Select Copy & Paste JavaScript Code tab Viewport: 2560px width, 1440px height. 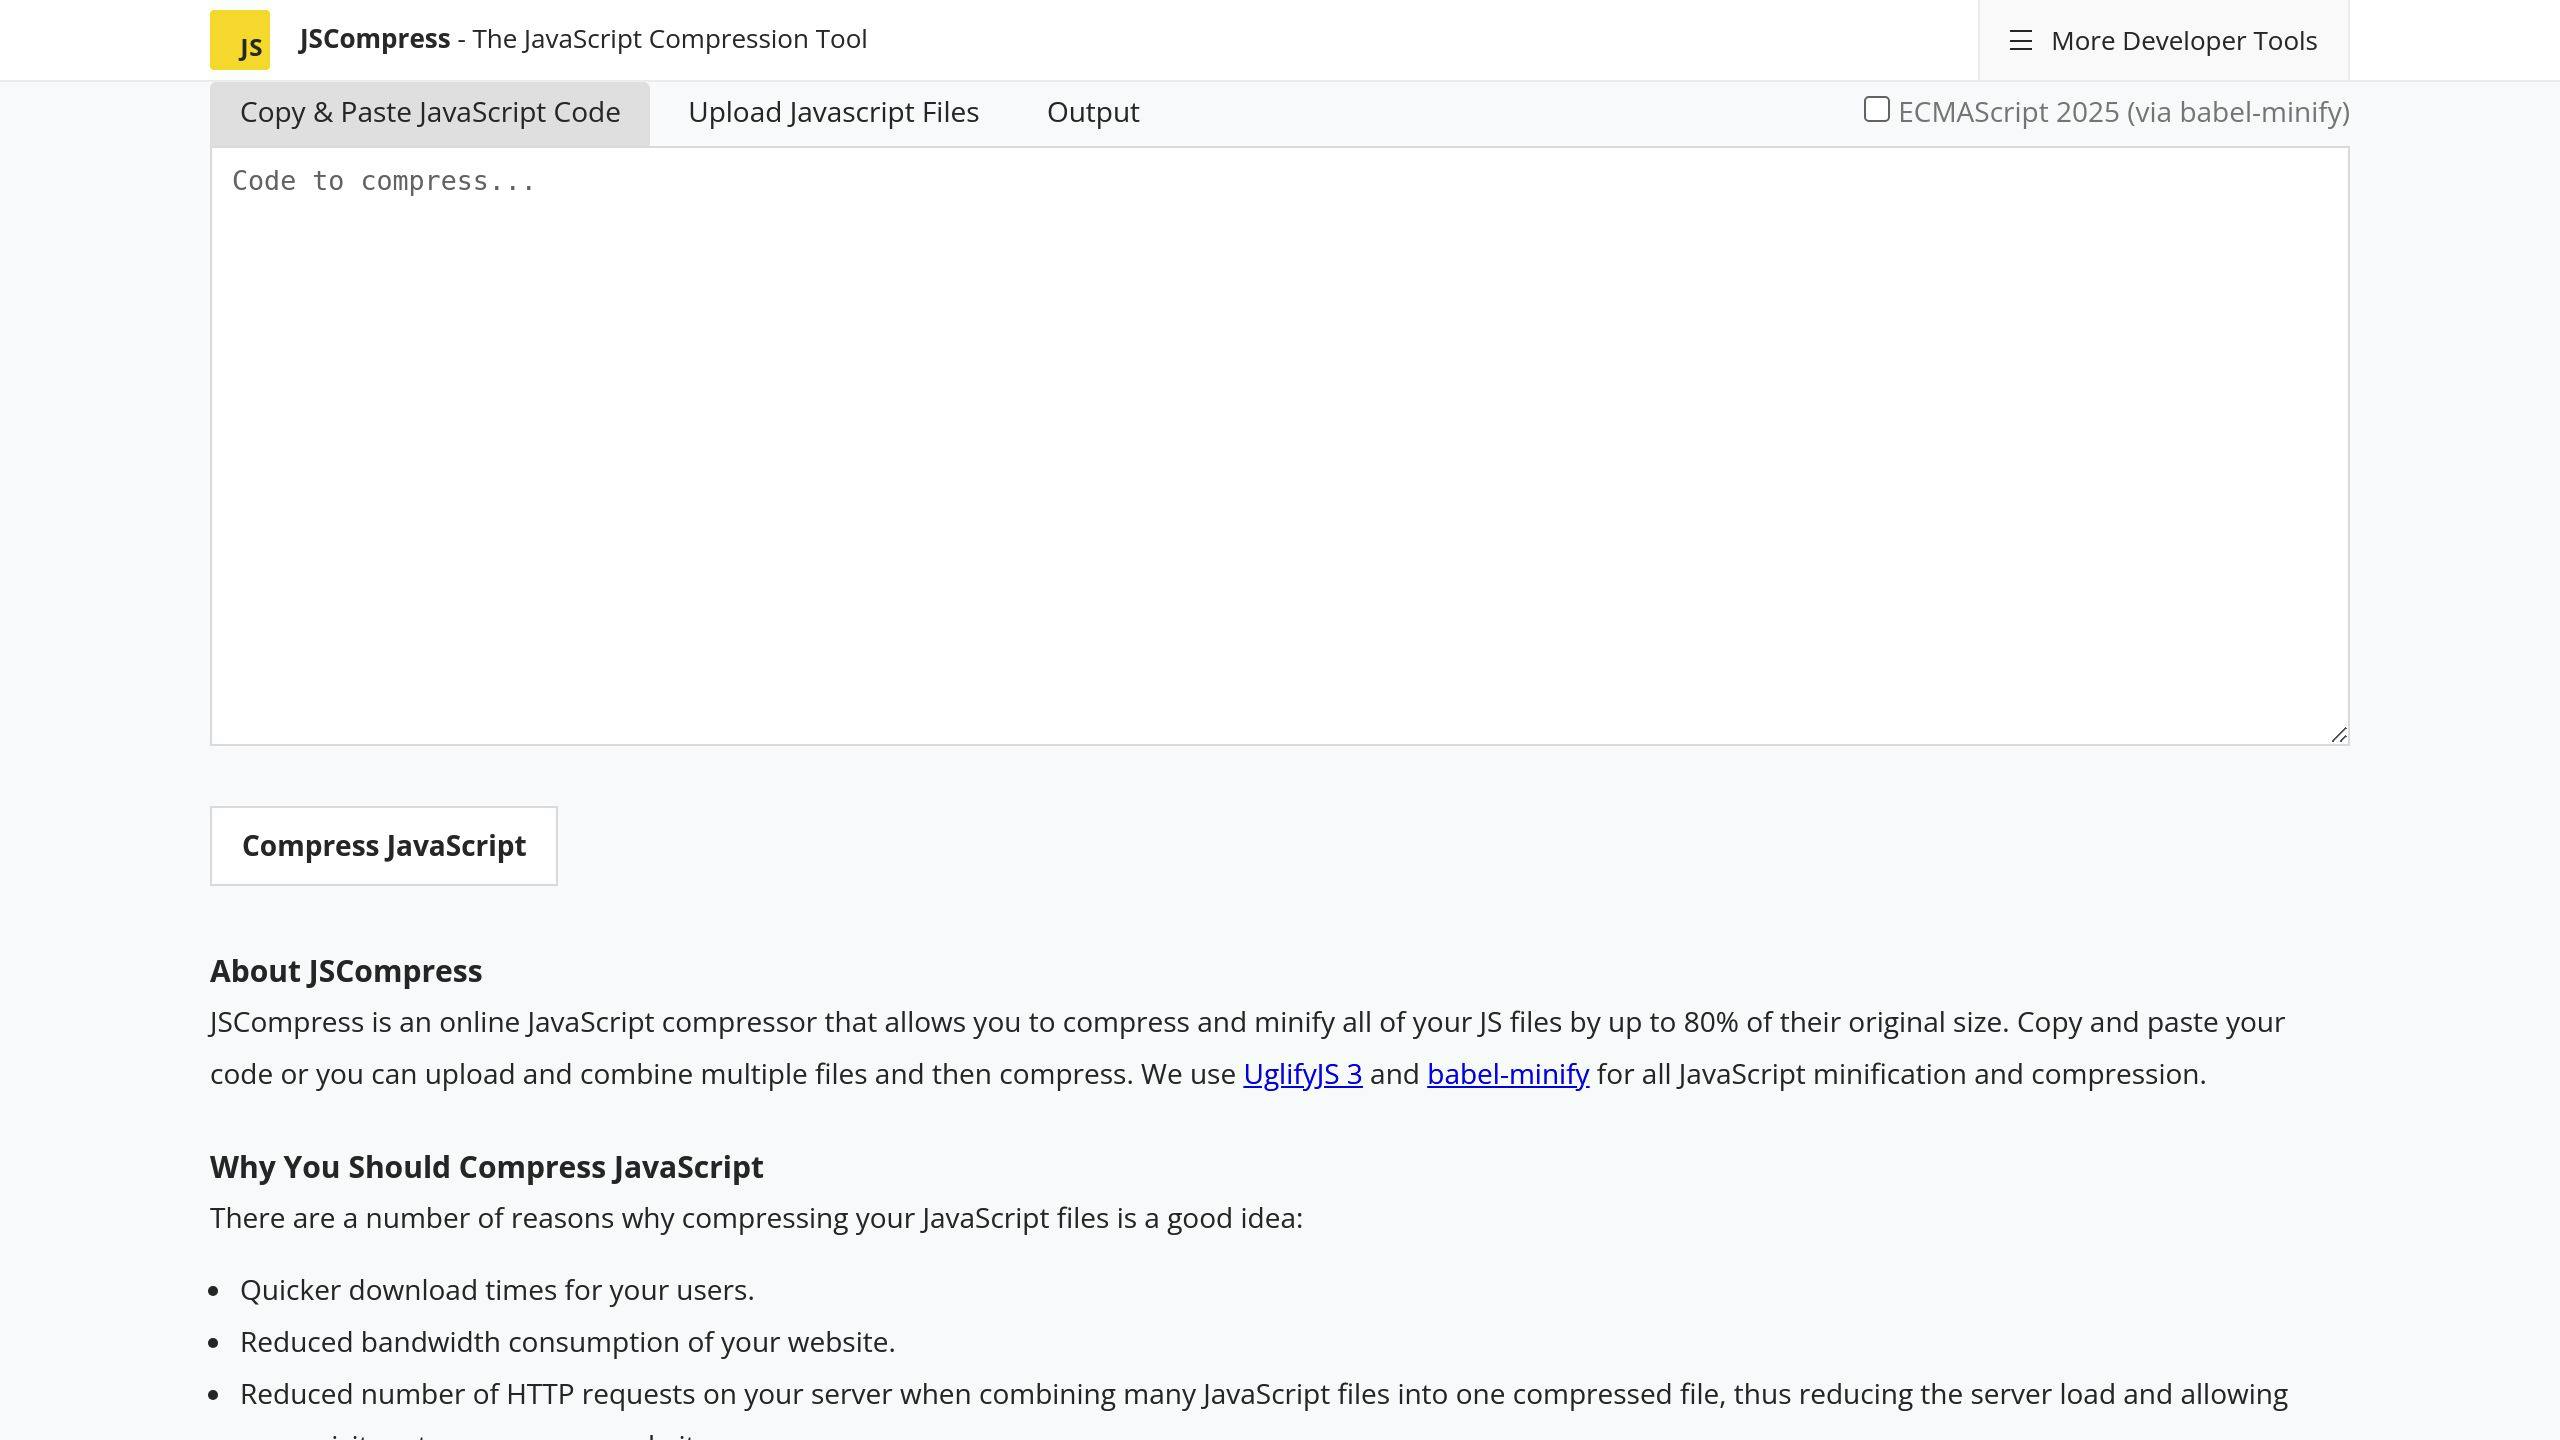pyautogui.click(x=430, y=113)
